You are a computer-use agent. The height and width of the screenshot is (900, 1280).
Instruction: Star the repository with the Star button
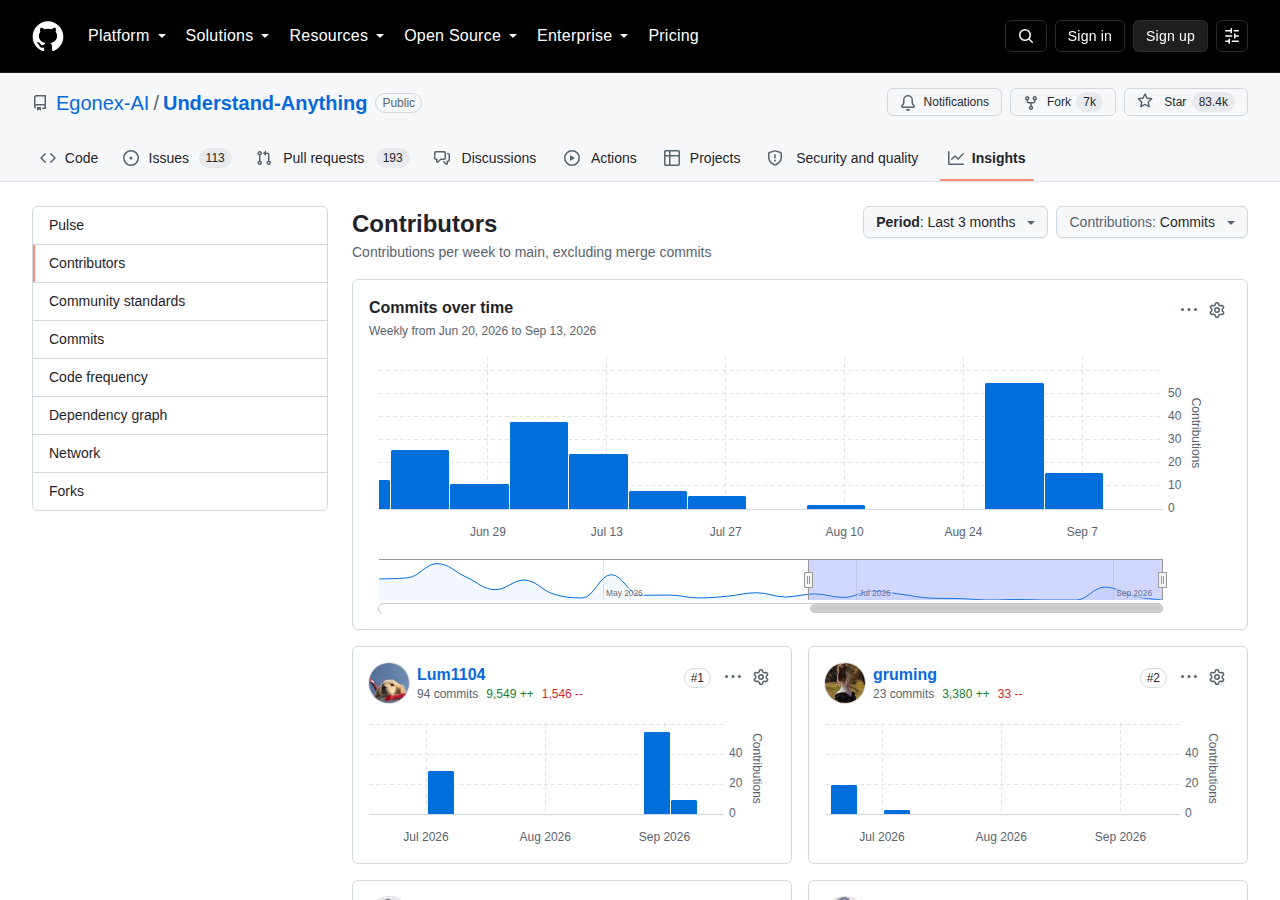1186,102
